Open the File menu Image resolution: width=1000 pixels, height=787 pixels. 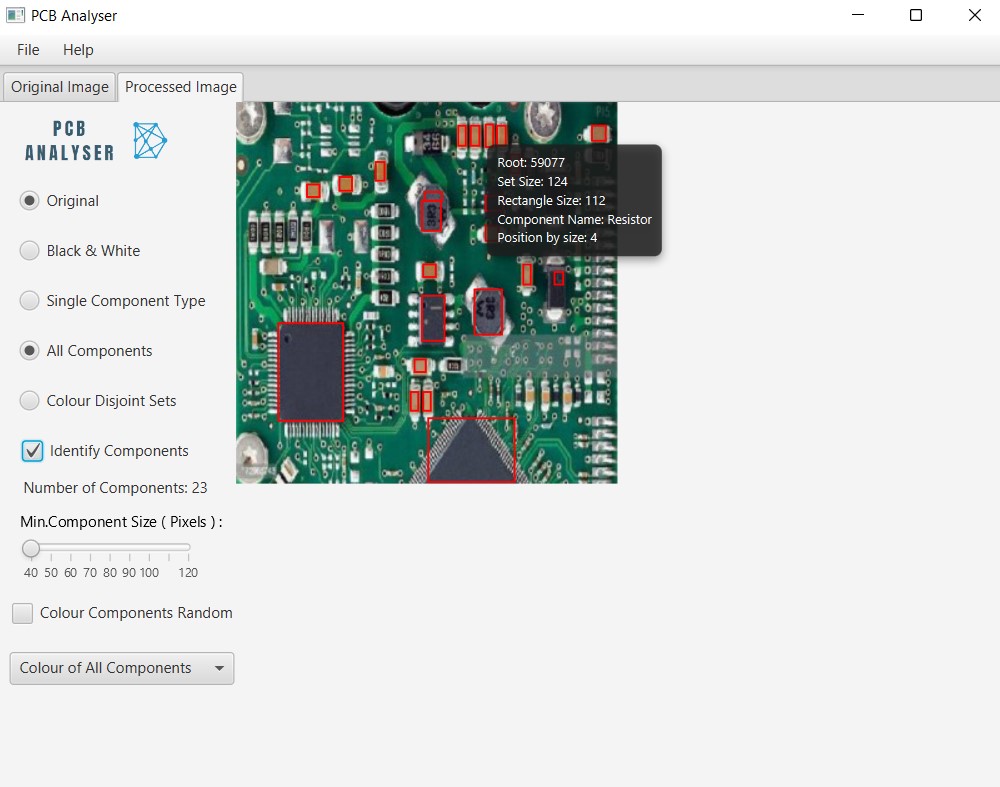point(28,50)
